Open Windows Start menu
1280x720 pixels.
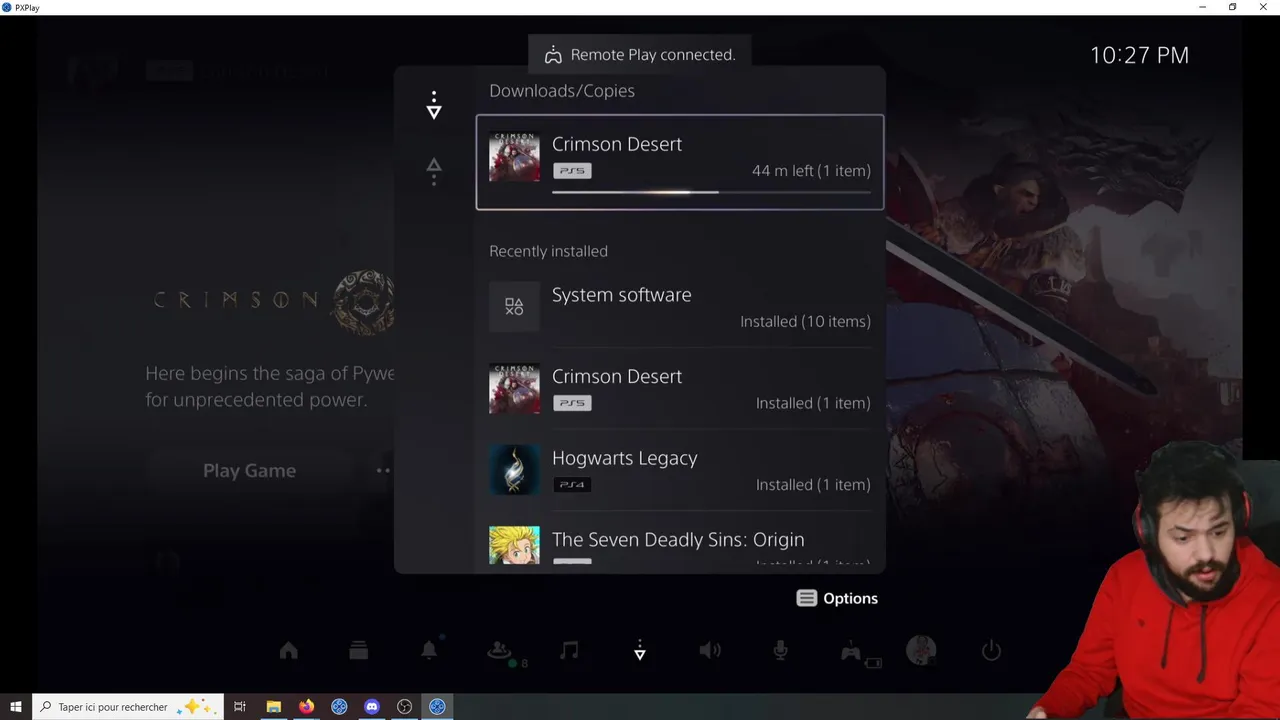click(x=15, y=707)
